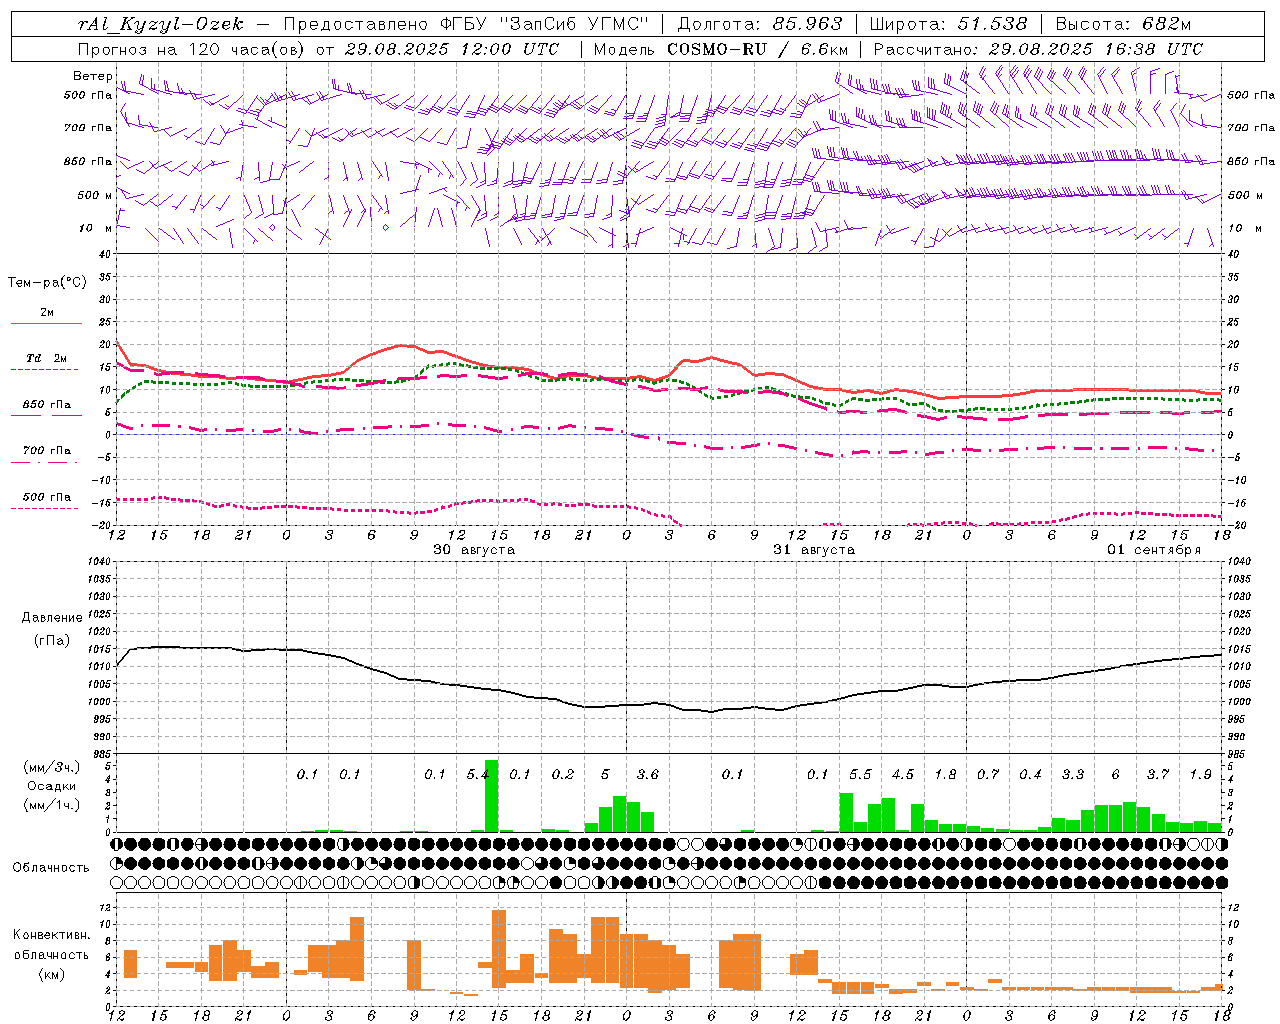The width and height of the screenshot is (1280, 1024).
Task: Click the 'Тем-ра(°C)' temperature label
Action: point(47,283)
